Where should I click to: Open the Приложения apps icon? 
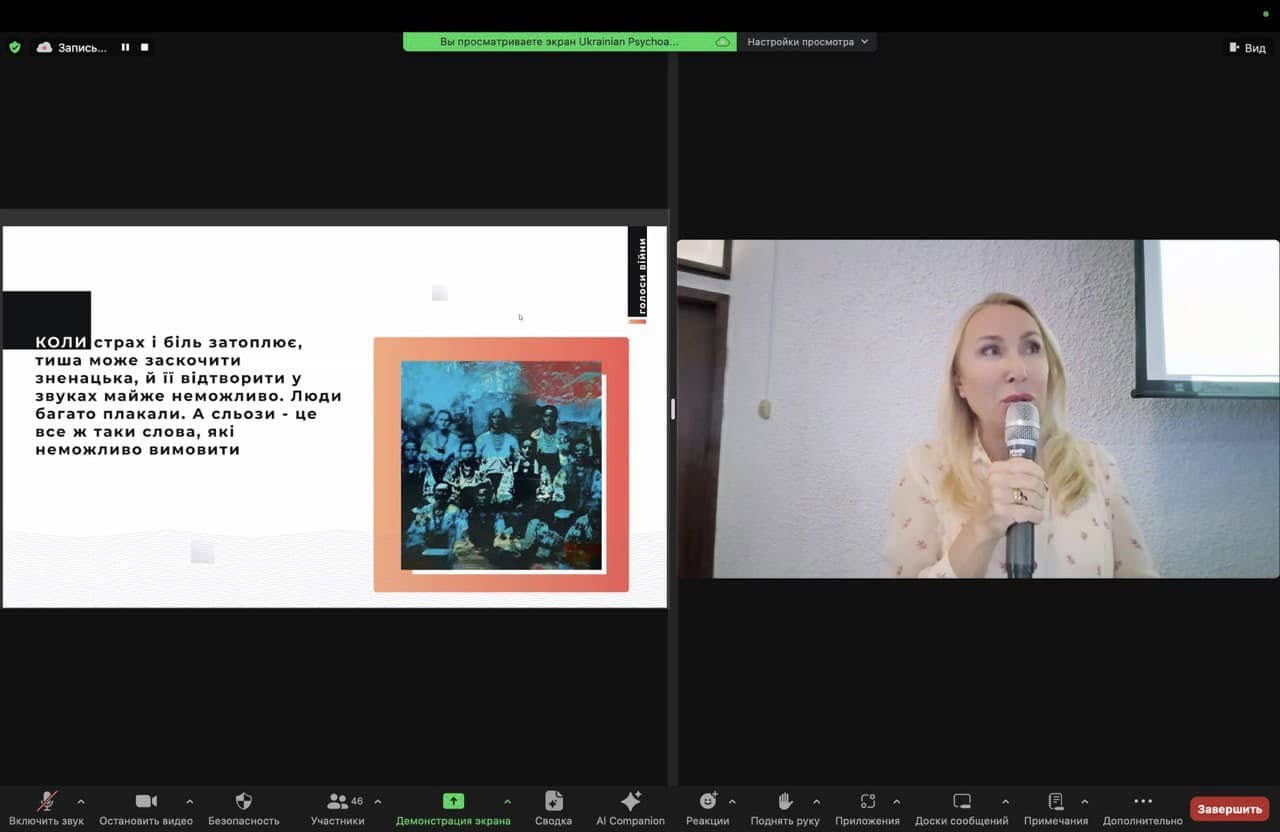(867, 801)
